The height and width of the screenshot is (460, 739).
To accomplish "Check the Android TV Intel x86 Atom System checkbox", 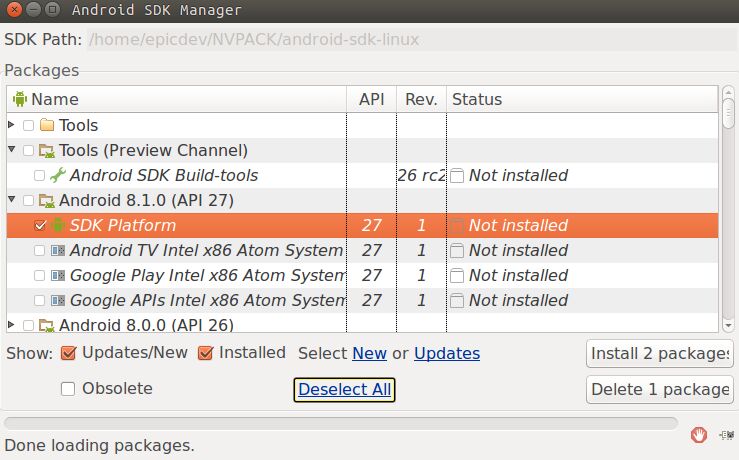I will tap(40, 250).
